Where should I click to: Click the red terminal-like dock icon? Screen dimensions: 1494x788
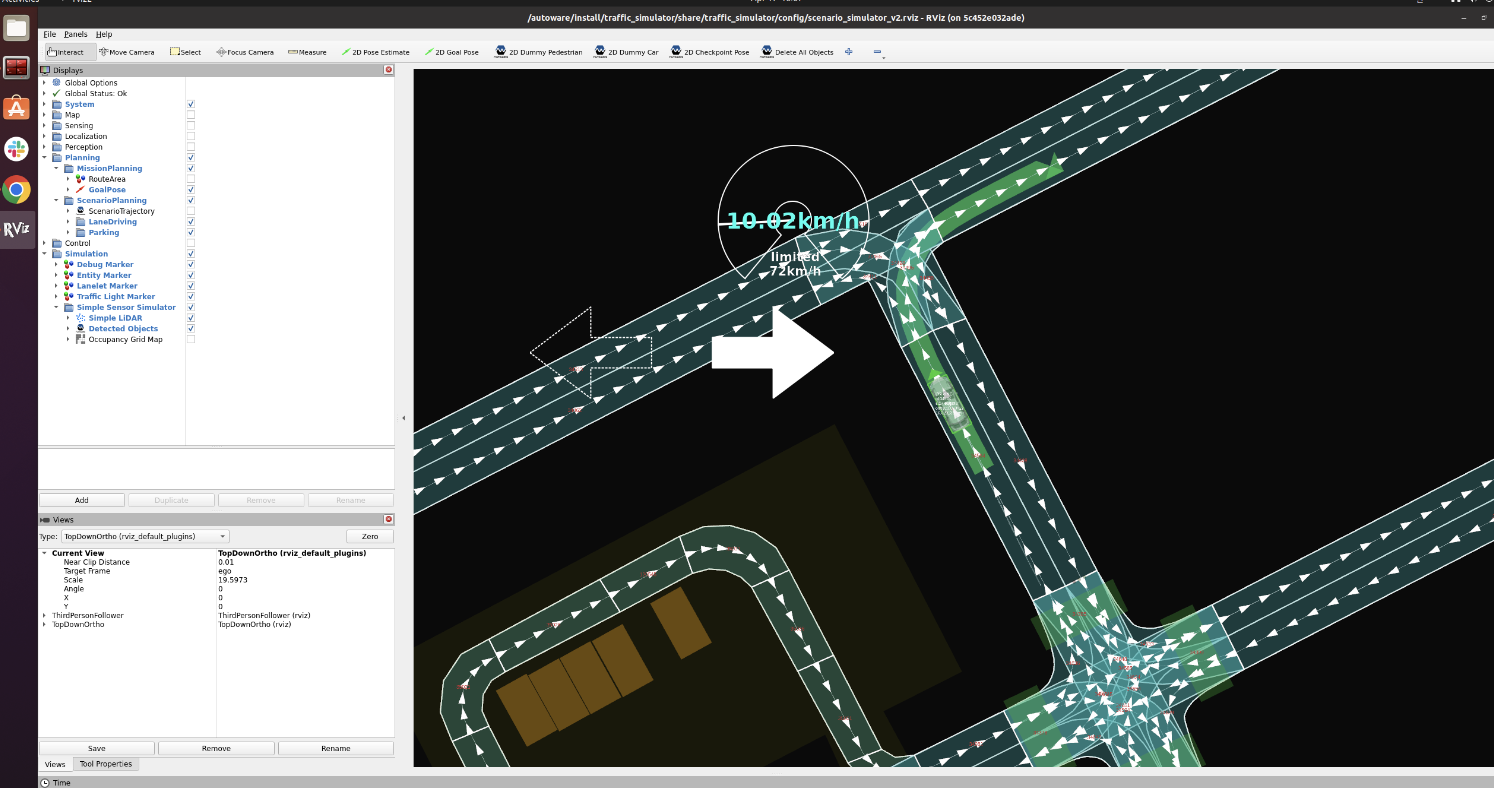(x=16, y=68)
